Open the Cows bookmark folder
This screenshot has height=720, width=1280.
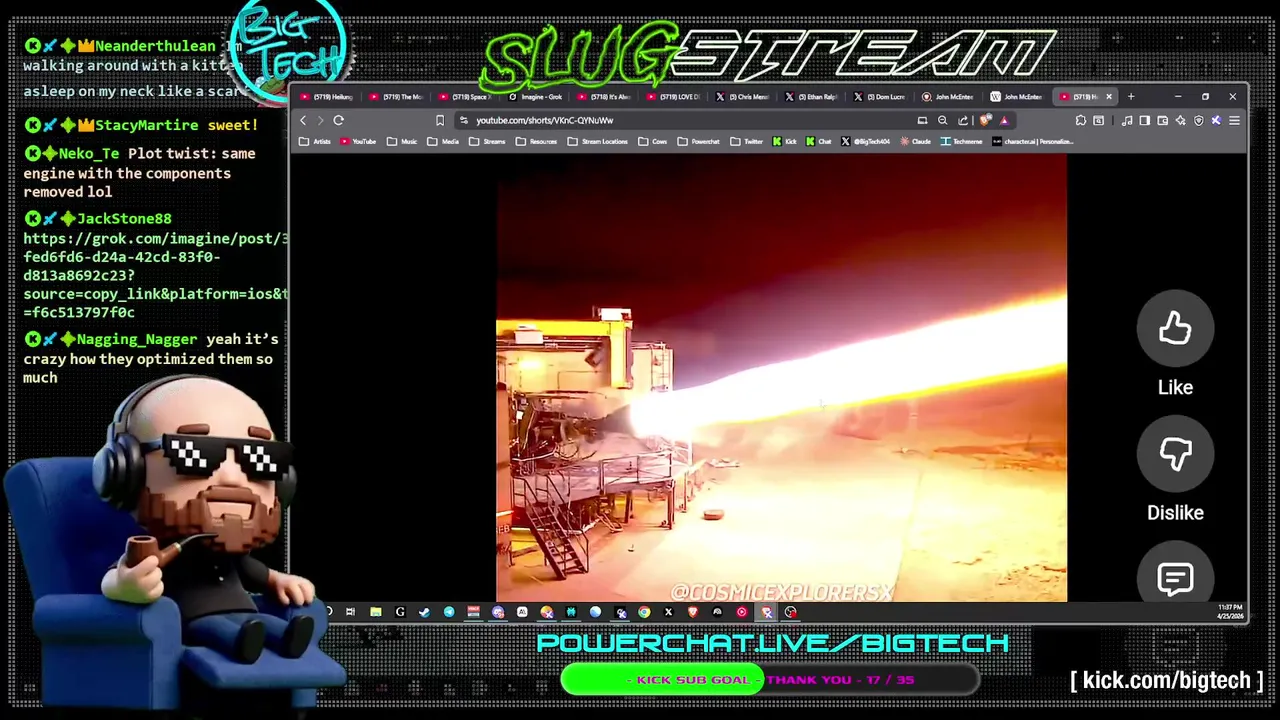653,142
